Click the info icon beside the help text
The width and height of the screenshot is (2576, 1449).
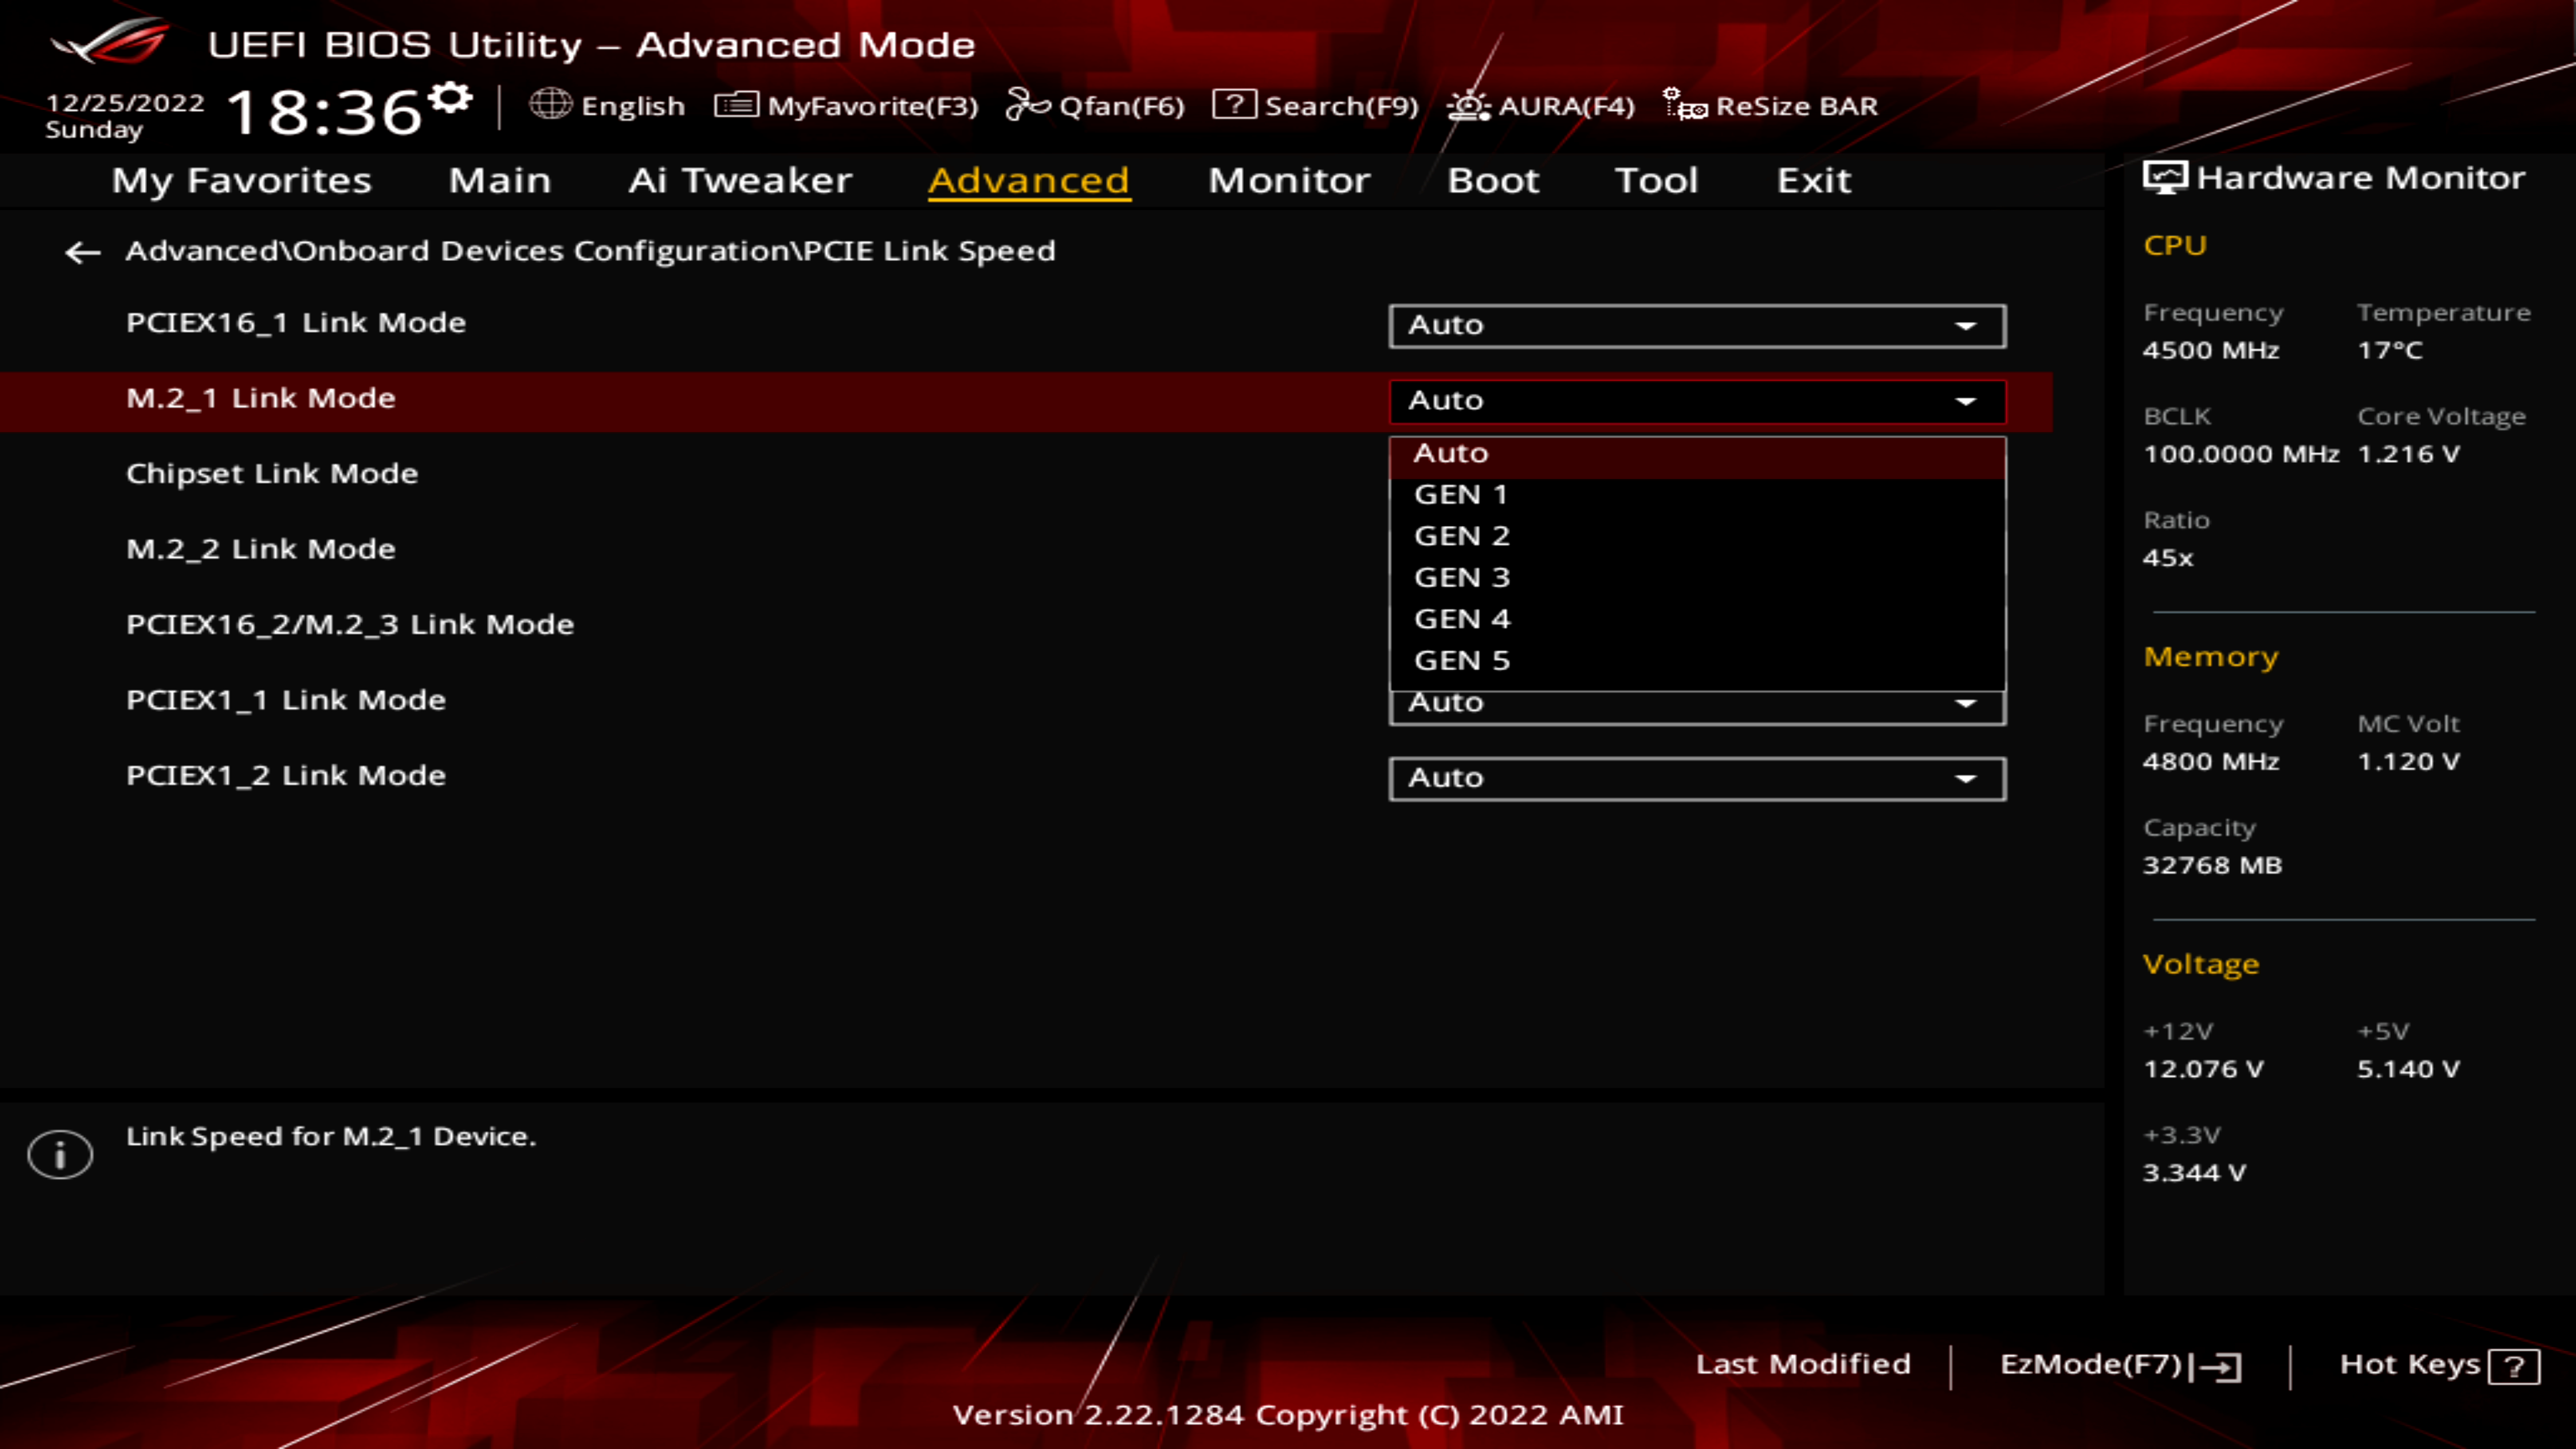tap(60, 1154)
